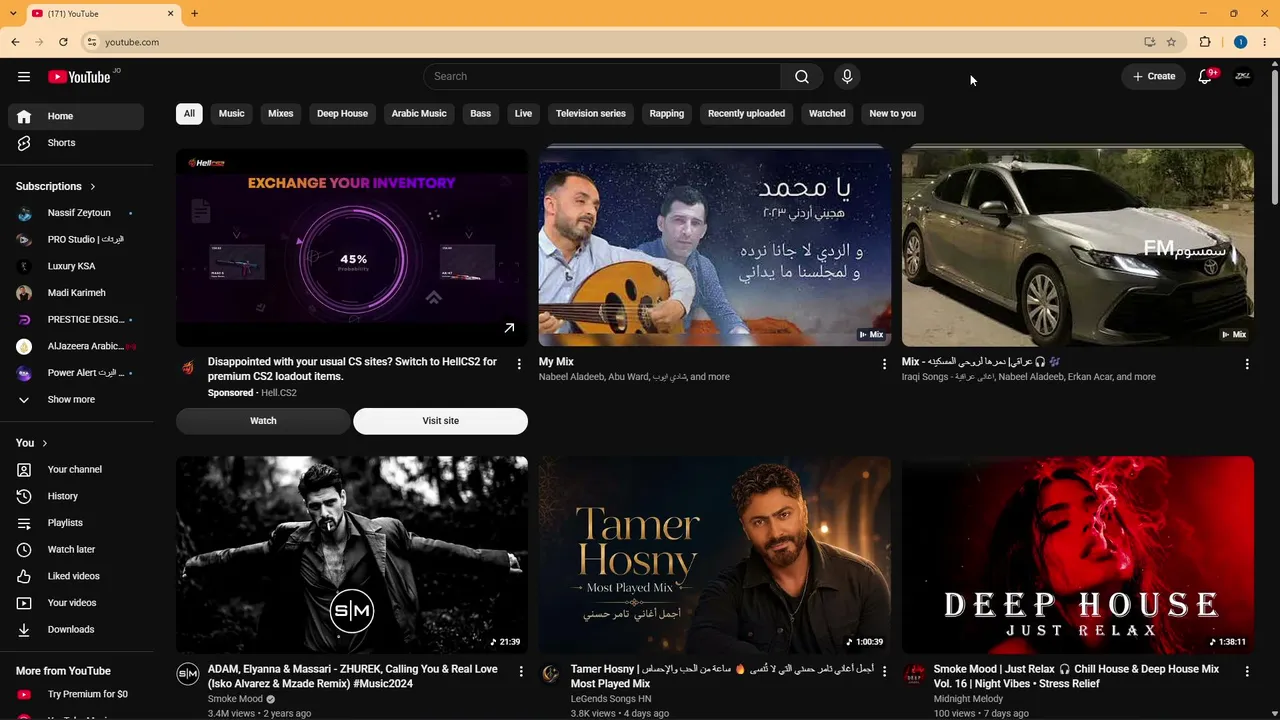
Task: Select the New to you chip
Action: click(x=893, y=114)
